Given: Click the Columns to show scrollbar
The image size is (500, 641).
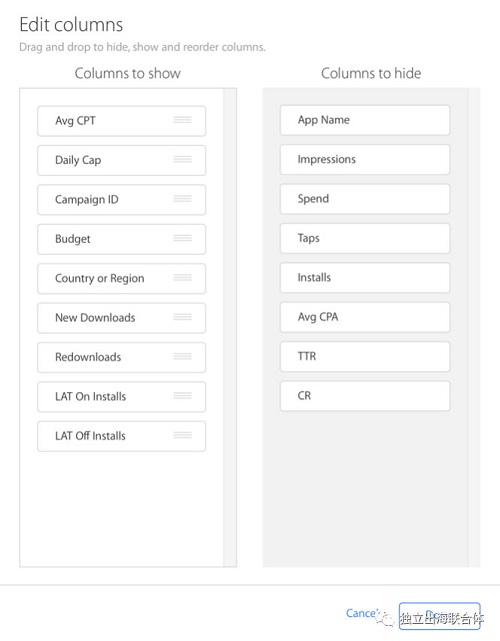Looking at the screenshot, I should (230, 327).
